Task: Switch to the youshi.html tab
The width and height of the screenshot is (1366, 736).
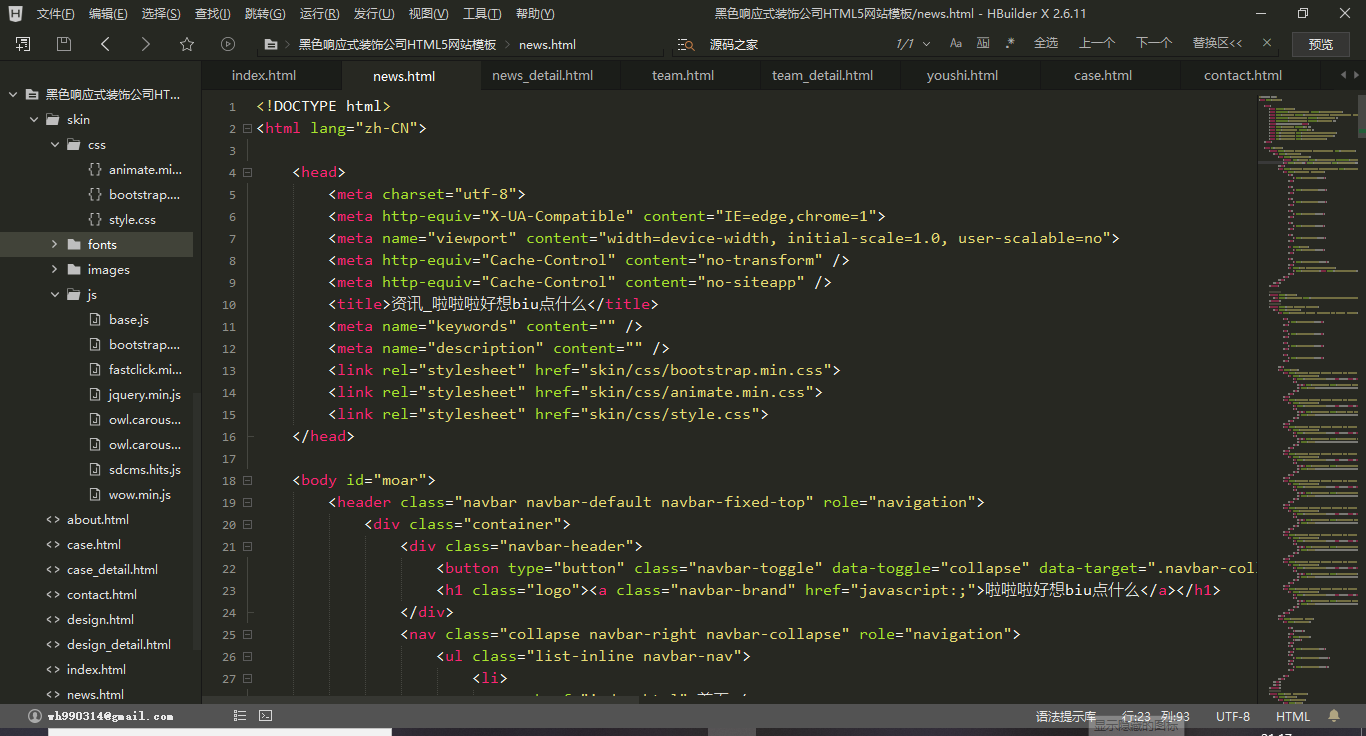Action: click(x=962, y=75)
